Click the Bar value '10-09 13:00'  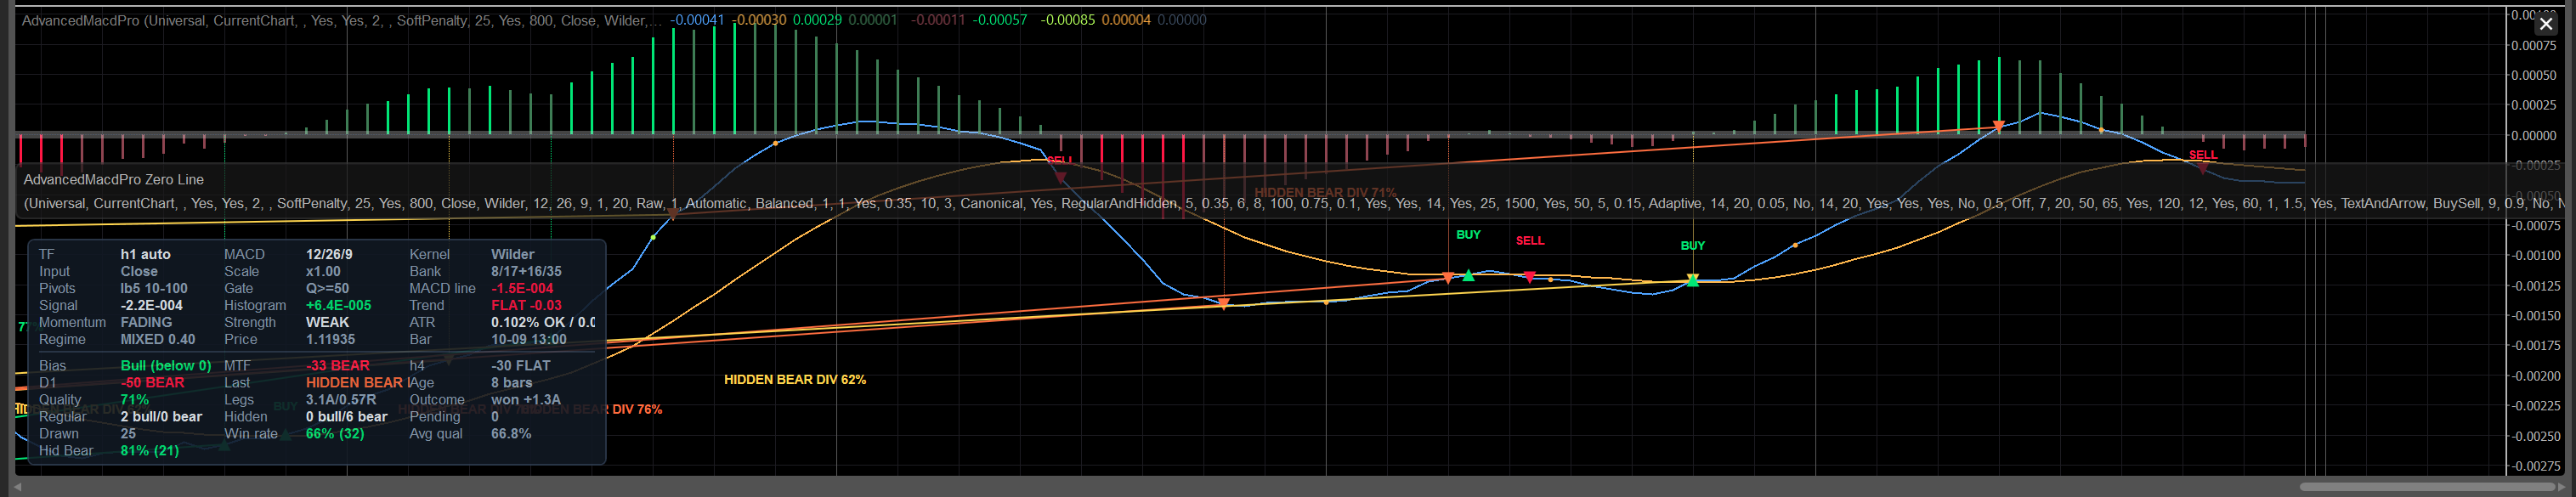[x=529, y=340]
